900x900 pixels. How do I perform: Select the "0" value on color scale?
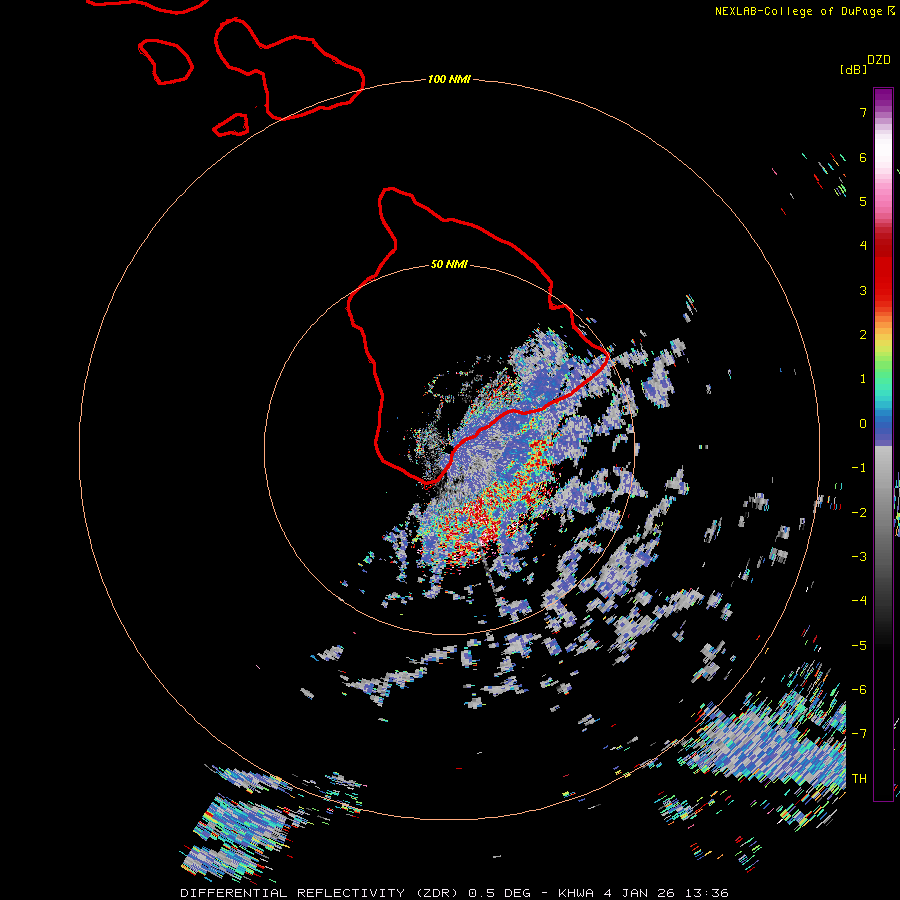click(x=863, y=424)
